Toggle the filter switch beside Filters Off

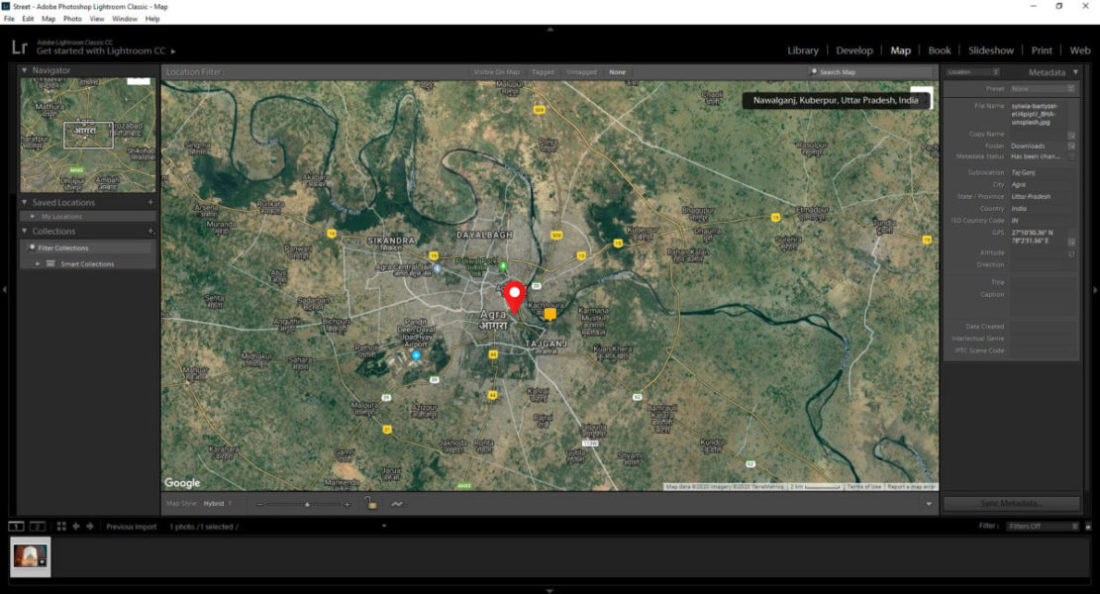1088,526
